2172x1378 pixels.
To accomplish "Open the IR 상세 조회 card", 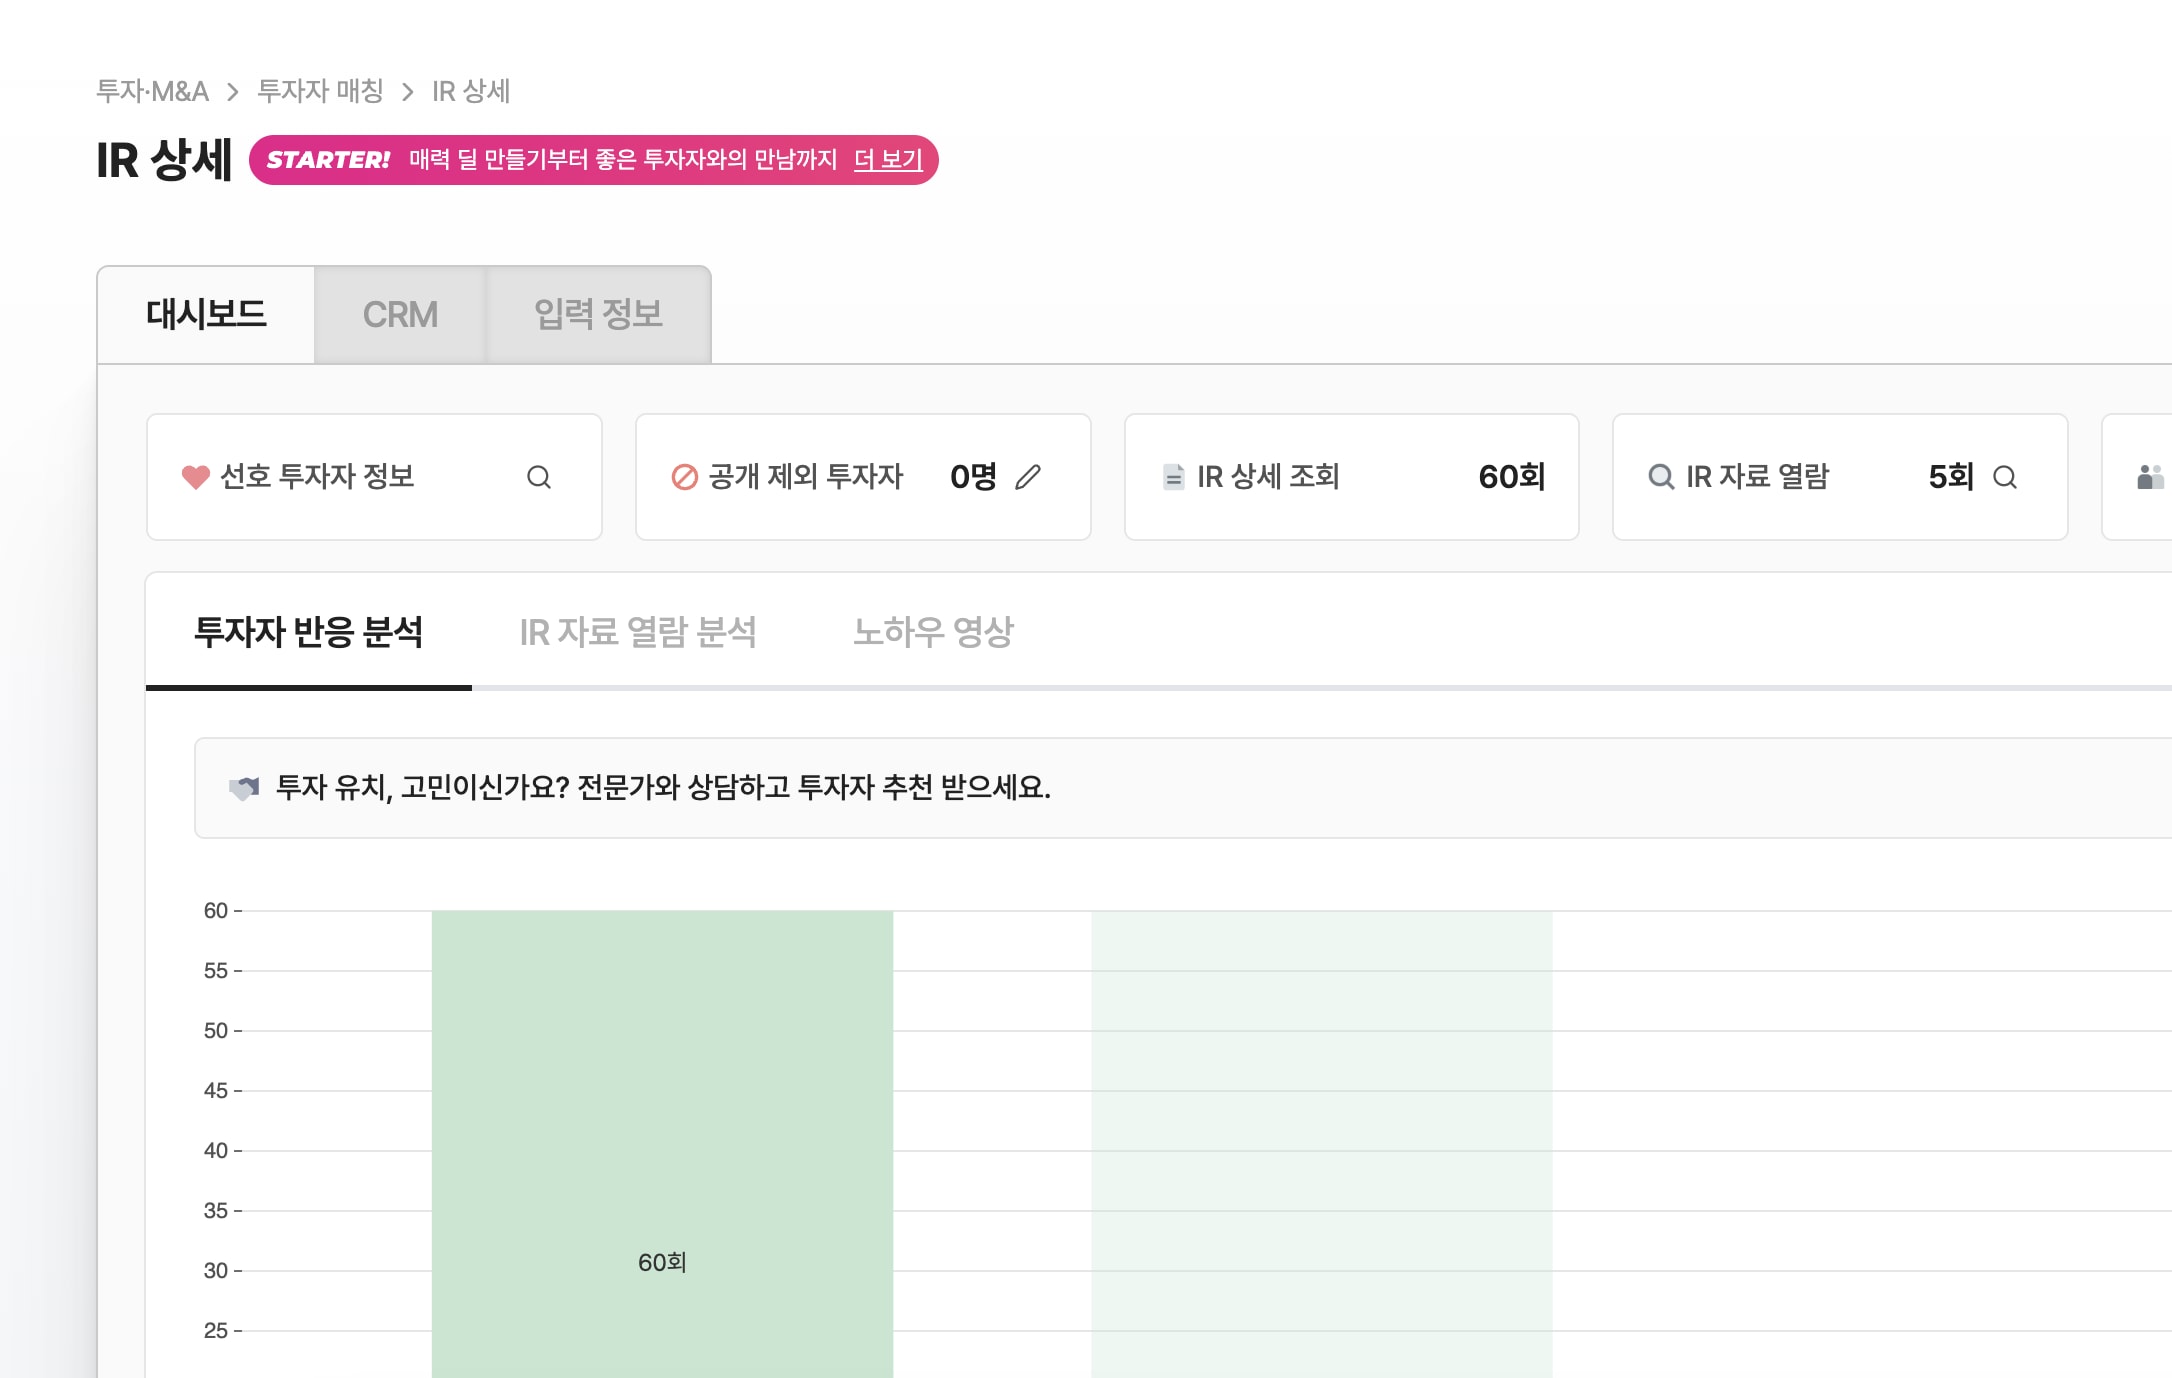I will coord(1352,477).
